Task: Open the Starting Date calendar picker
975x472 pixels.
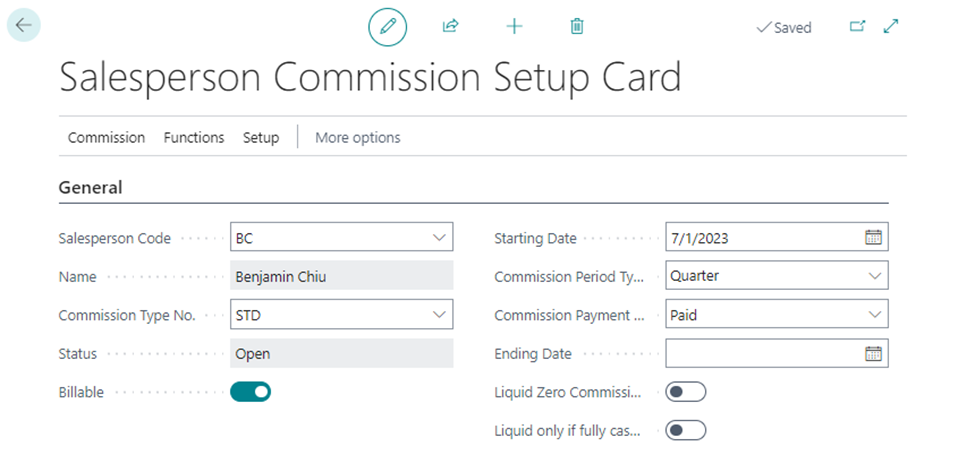Action: click(874, 237)
